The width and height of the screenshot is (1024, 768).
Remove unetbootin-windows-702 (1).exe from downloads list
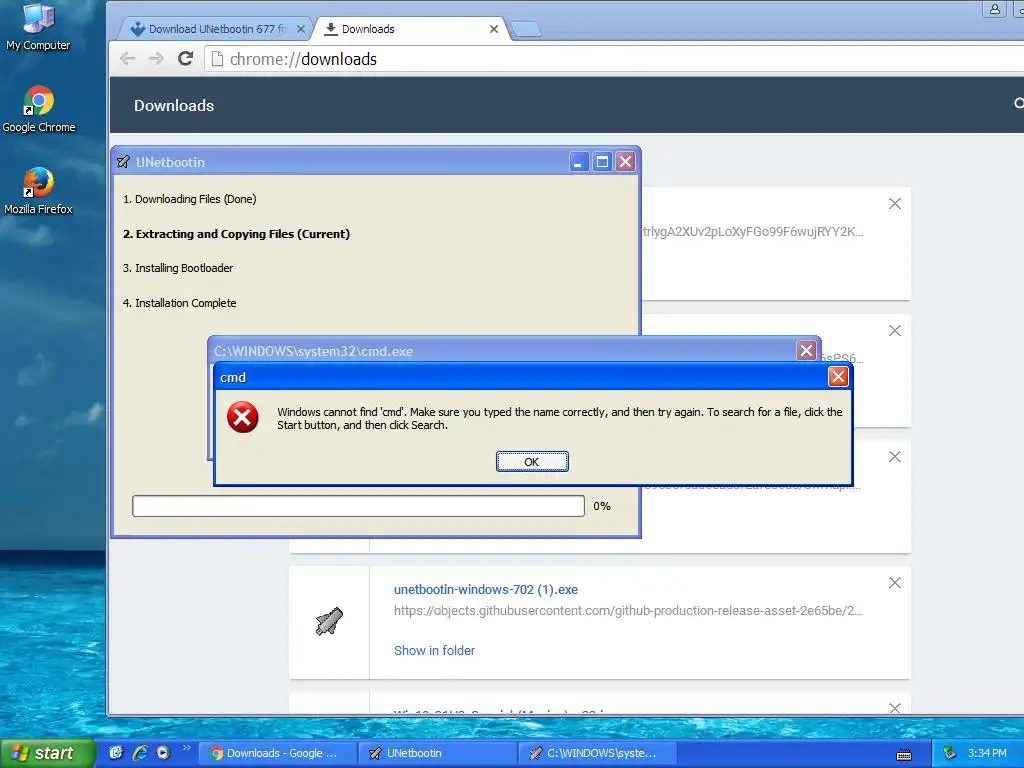click(895, 583)
